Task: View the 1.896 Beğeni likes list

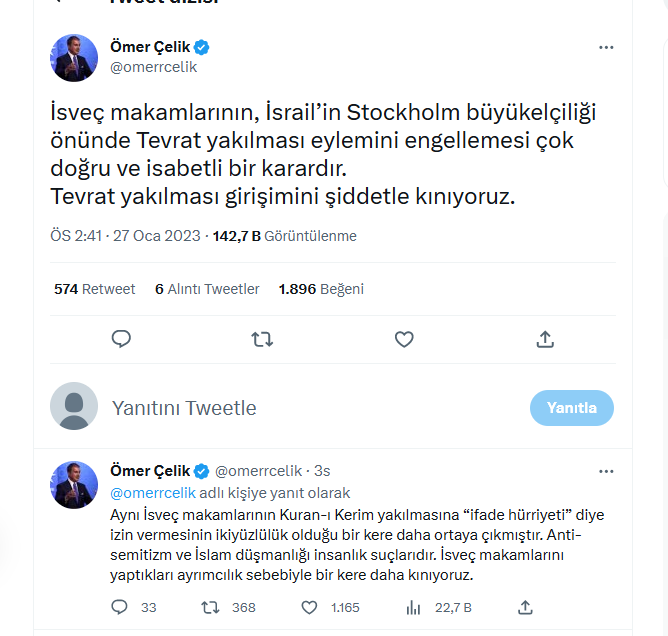Action: tap(321, 289)
